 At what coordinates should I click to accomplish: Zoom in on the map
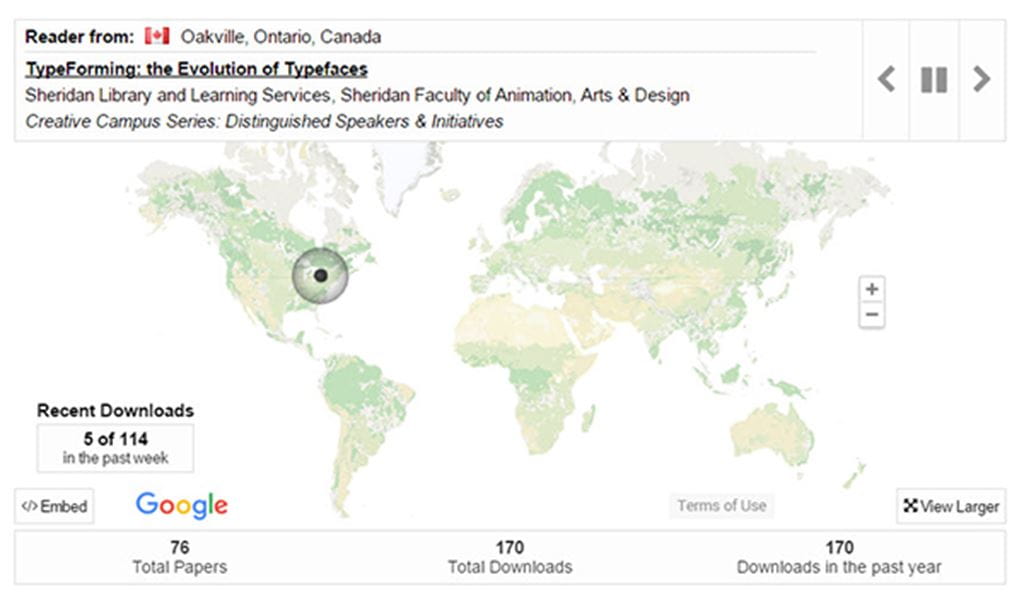tap(872, 289)
